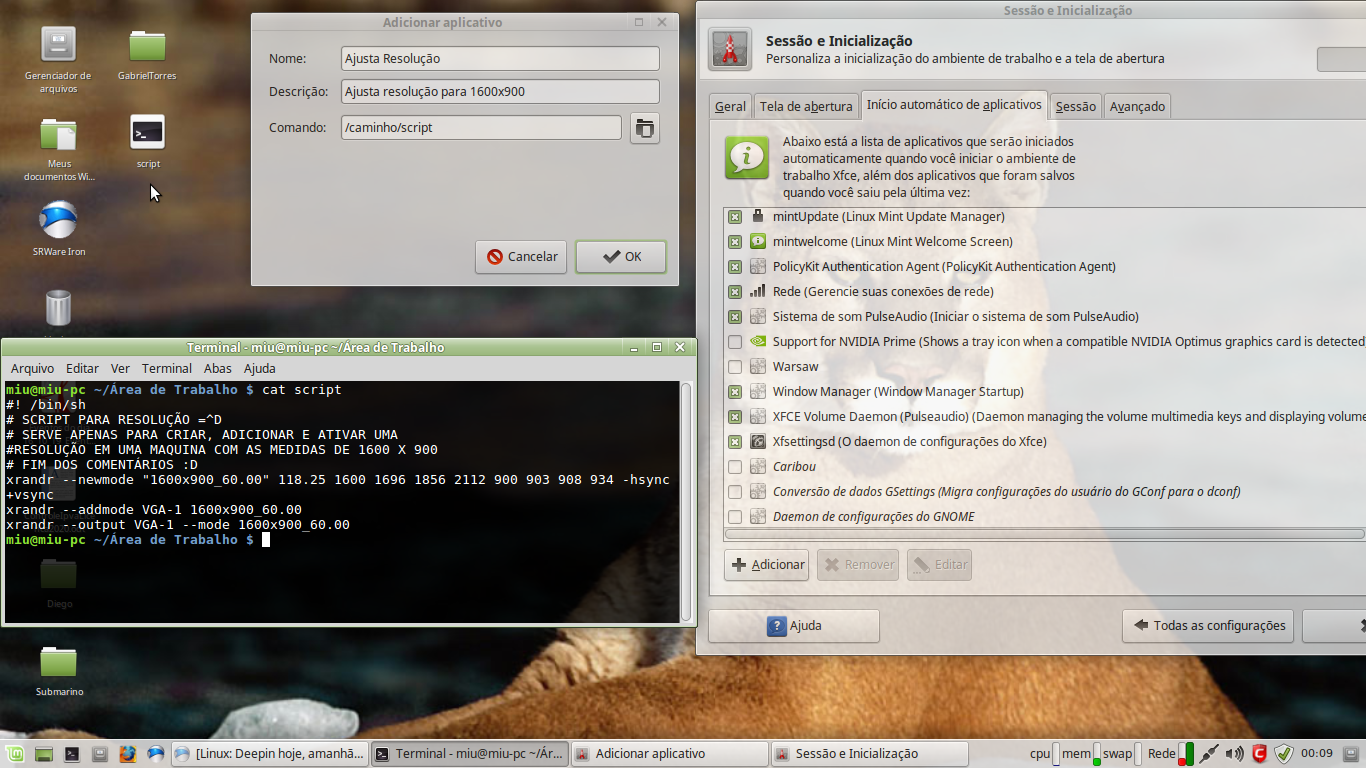
Task: Switch to the Geral tab
Action: point(730,106)
